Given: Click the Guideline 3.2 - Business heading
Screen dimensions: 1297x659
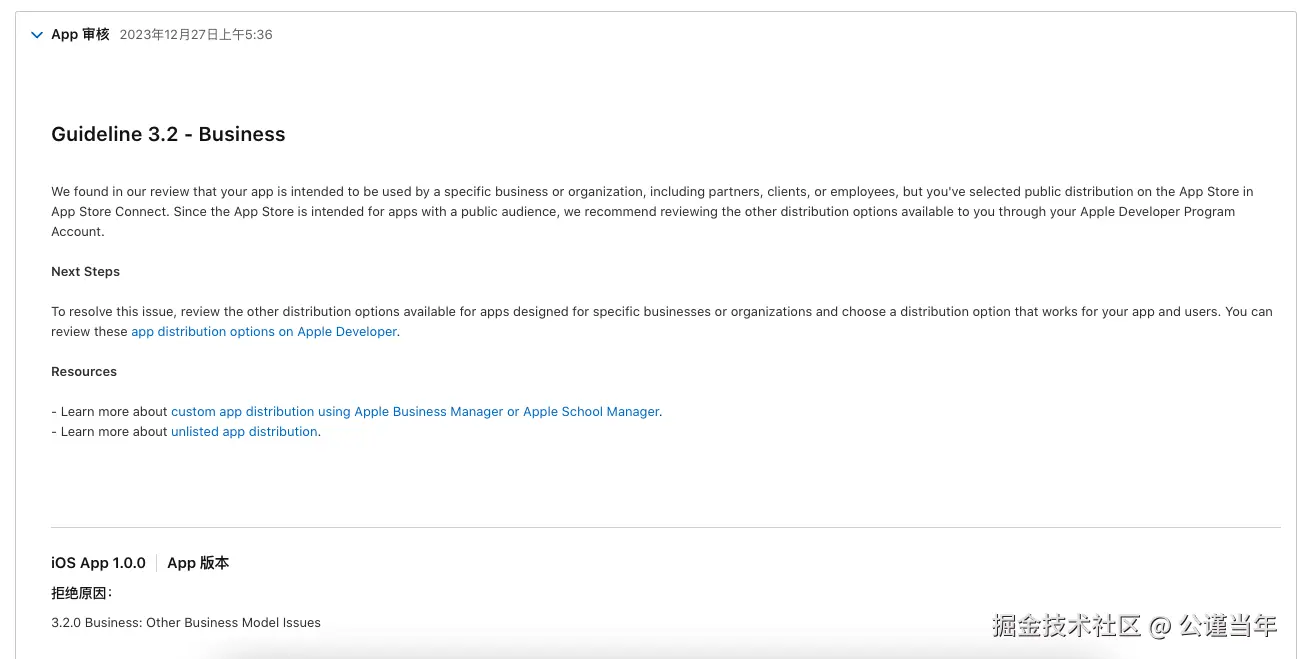Looking at the screenshot, I should coord(168,134).
